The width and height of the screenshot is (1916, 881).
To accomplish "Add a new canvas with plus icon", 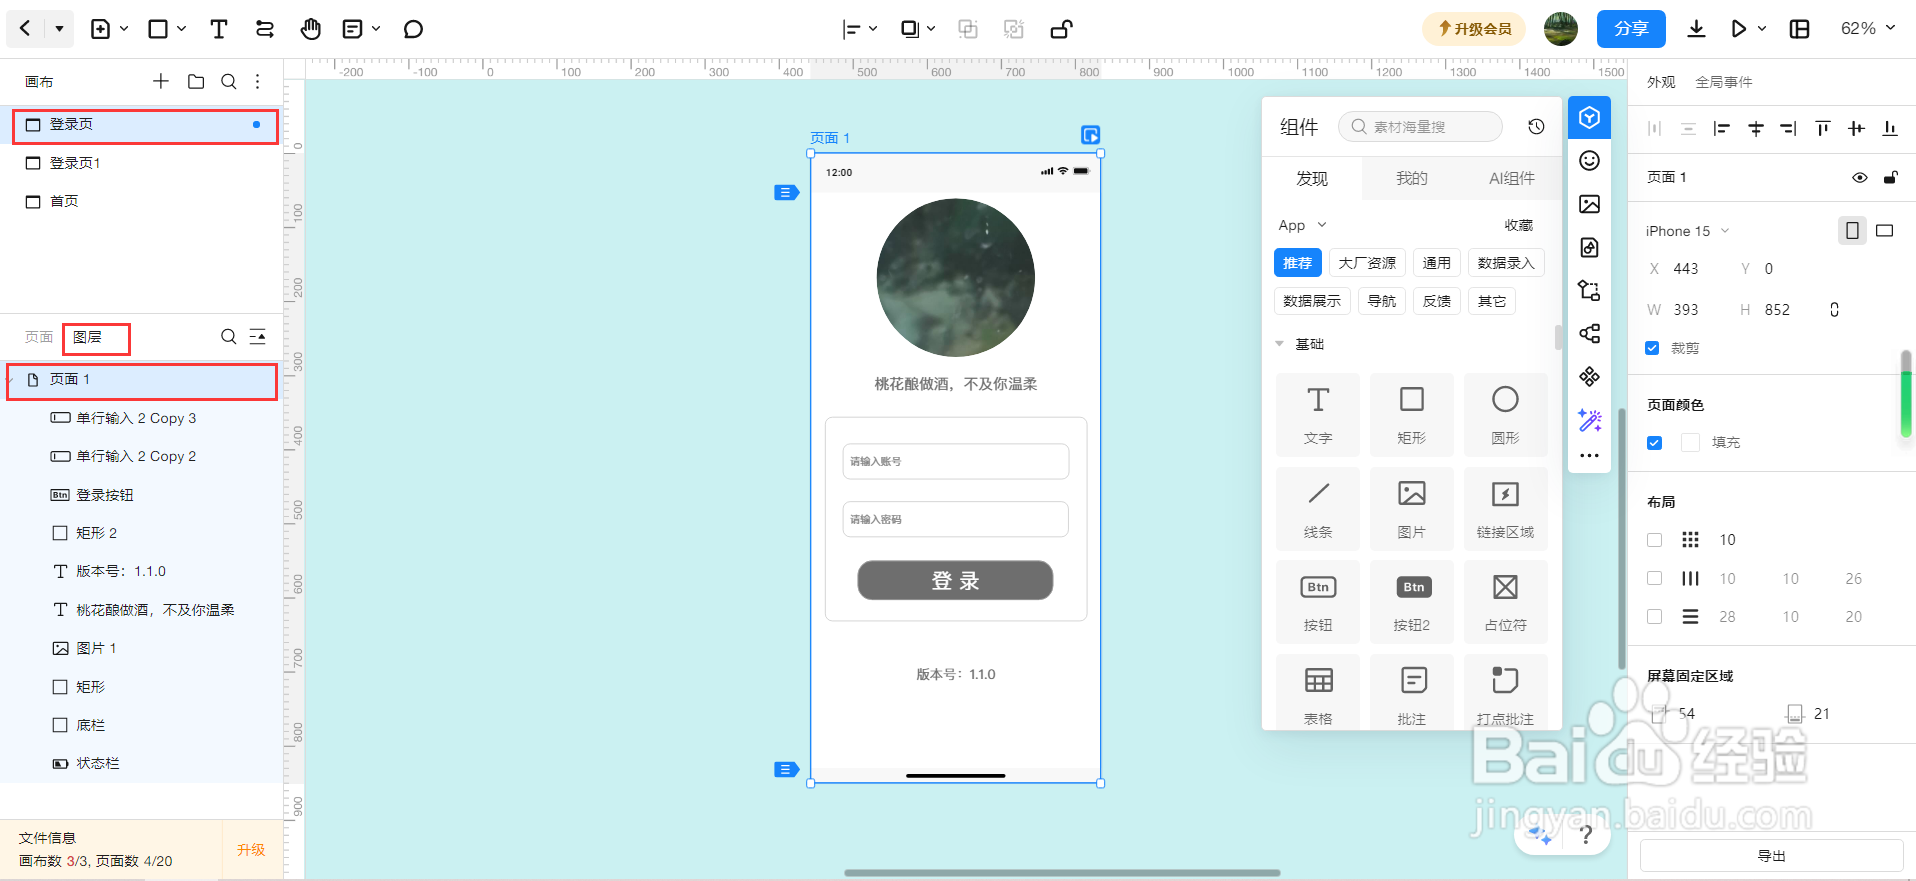I will pos(161,81).
